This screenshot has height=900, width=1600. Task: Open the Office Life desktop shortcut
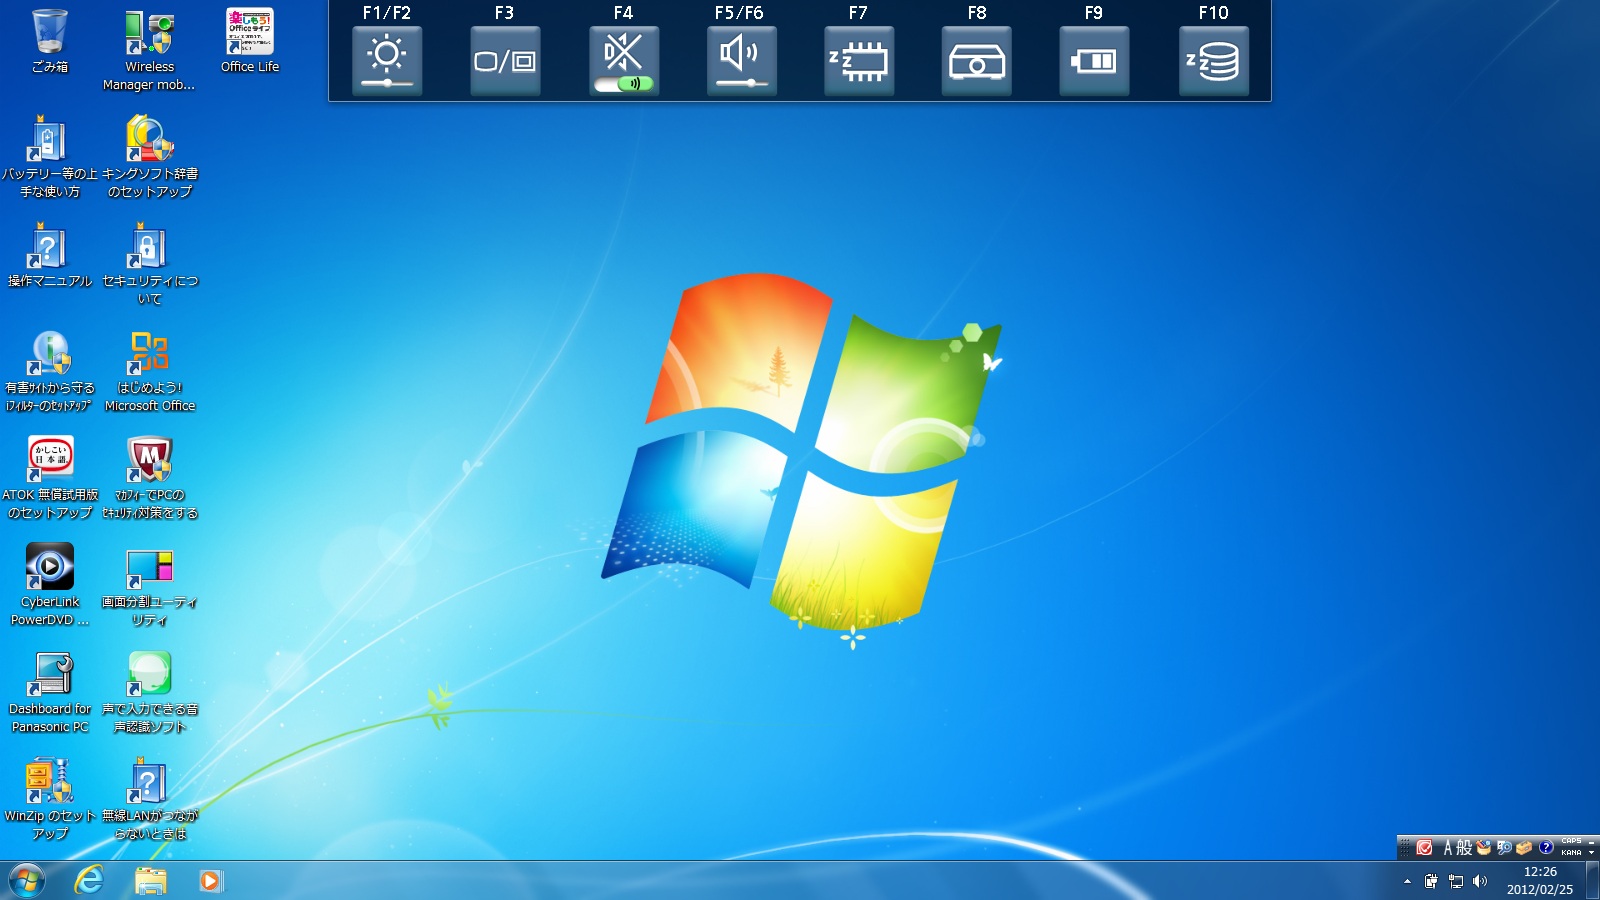coord(250,42)
